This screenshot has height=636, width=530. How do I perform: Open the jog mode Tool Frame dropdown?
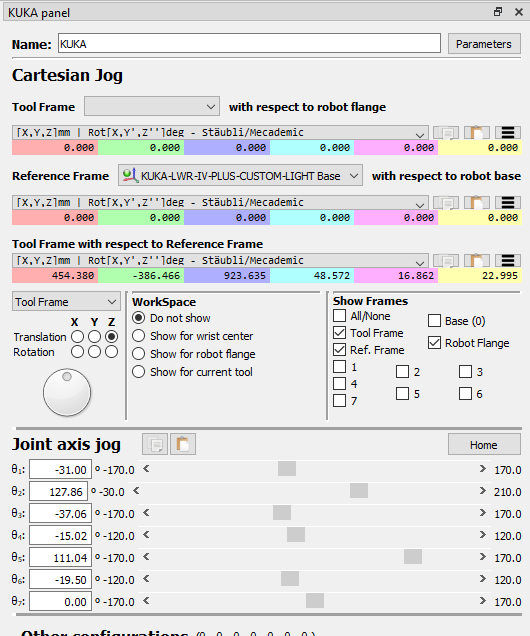(67, 301)
